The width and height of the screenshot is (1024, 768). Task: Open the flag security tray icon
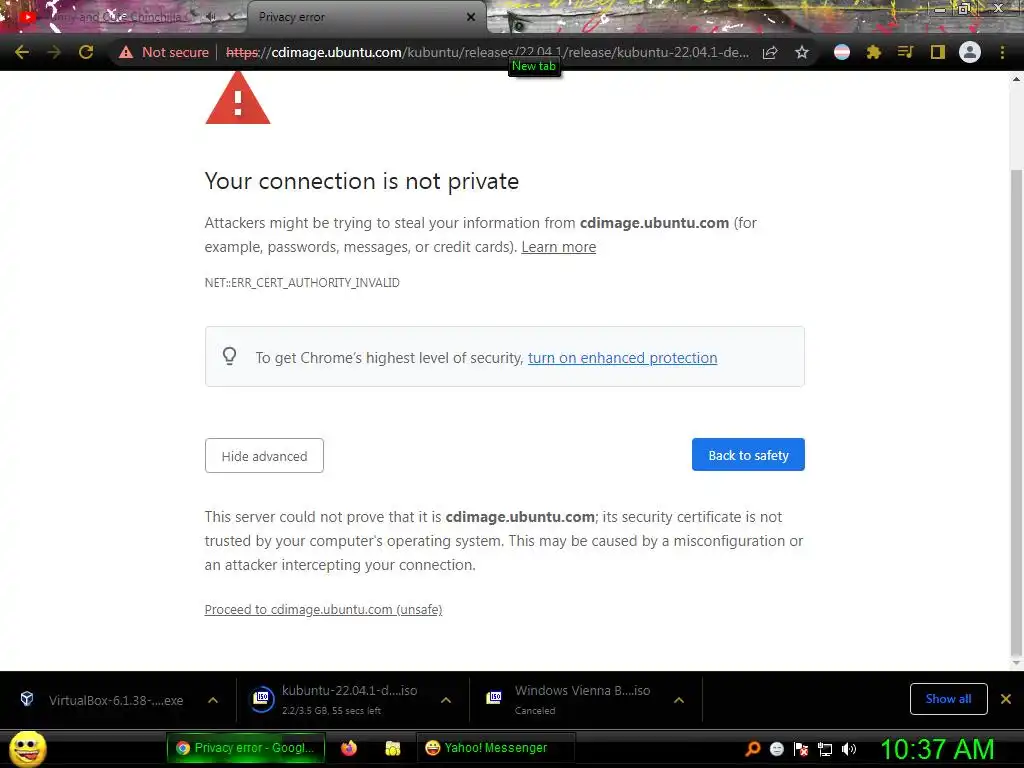801,749
